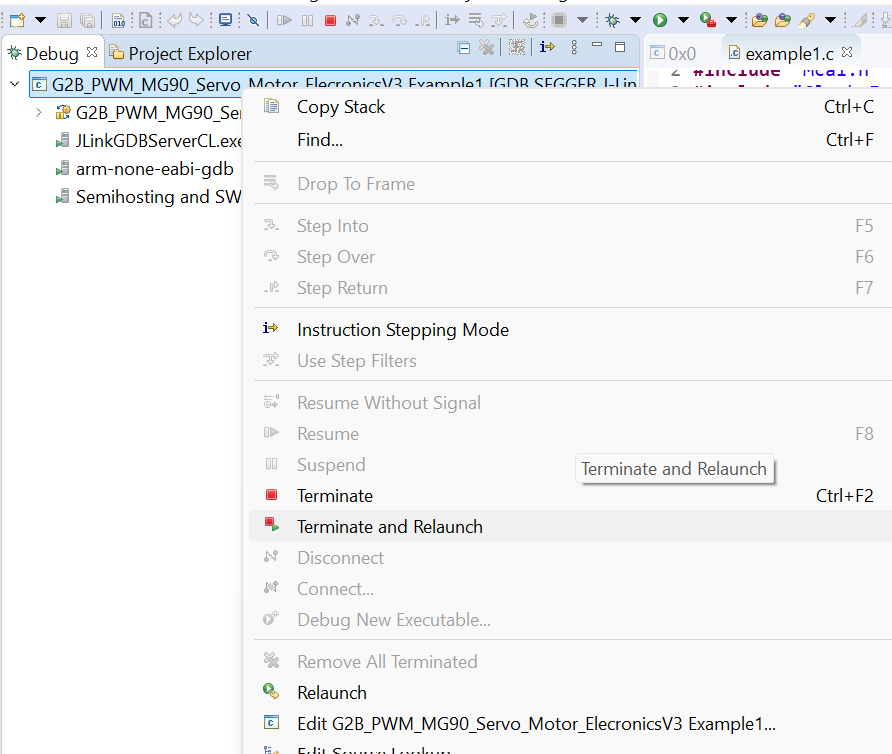Open the Debug view's View Menu dots
This screenshot has width=892, height=754.
574,47
